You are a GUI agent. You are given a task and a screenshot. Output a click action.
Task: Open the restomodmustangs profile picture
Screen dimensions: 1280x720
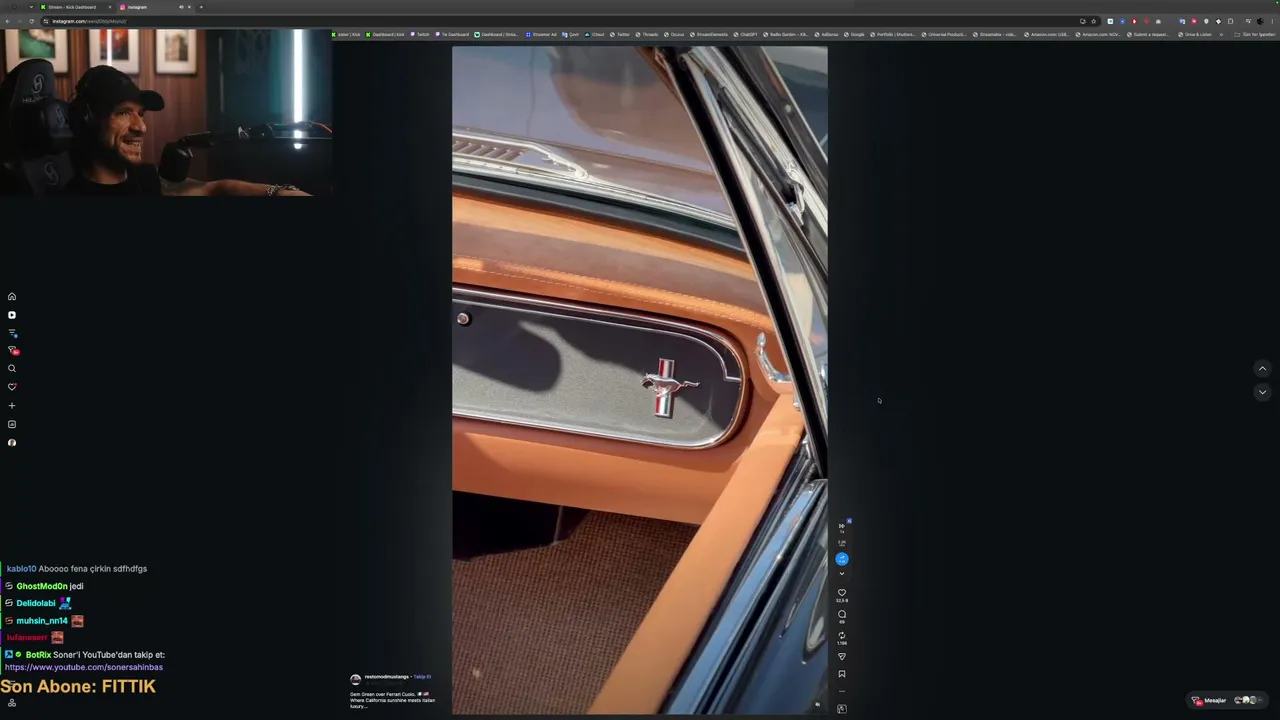pyautogui.click(x=355, y=678)
